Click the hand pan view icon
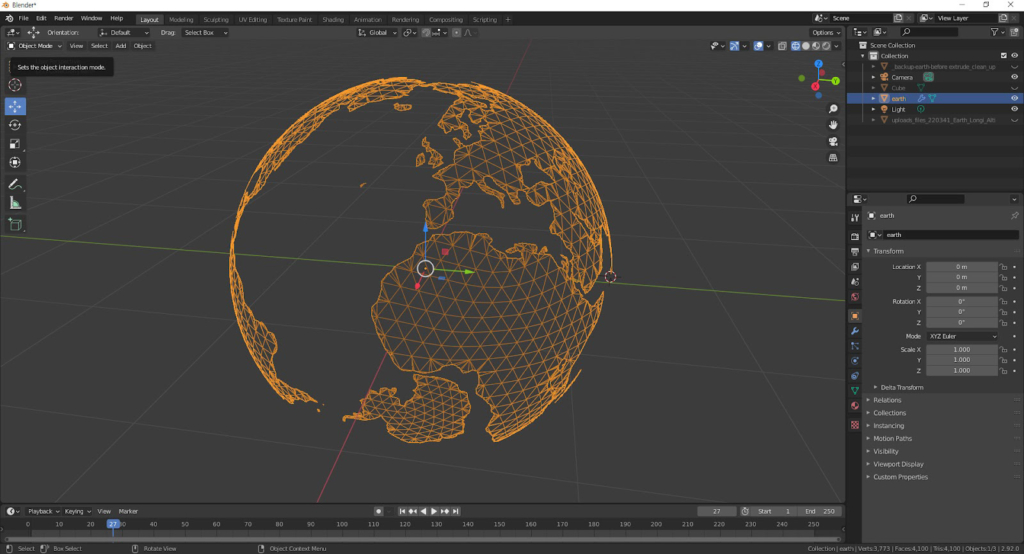Image resolution: width=1024 pixels, height=554 pixels. click(833, 124)
